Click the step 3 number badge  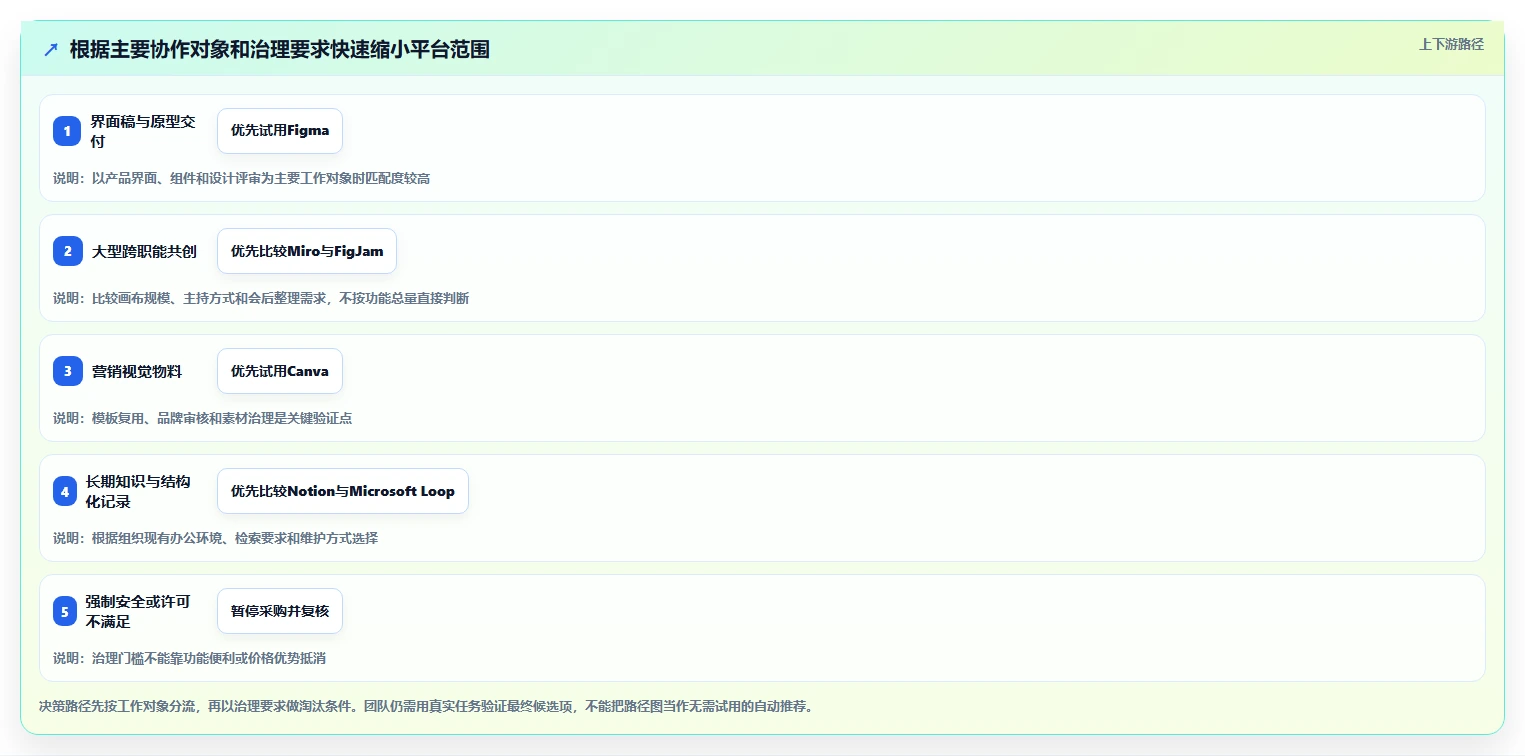tap(67, 371)
